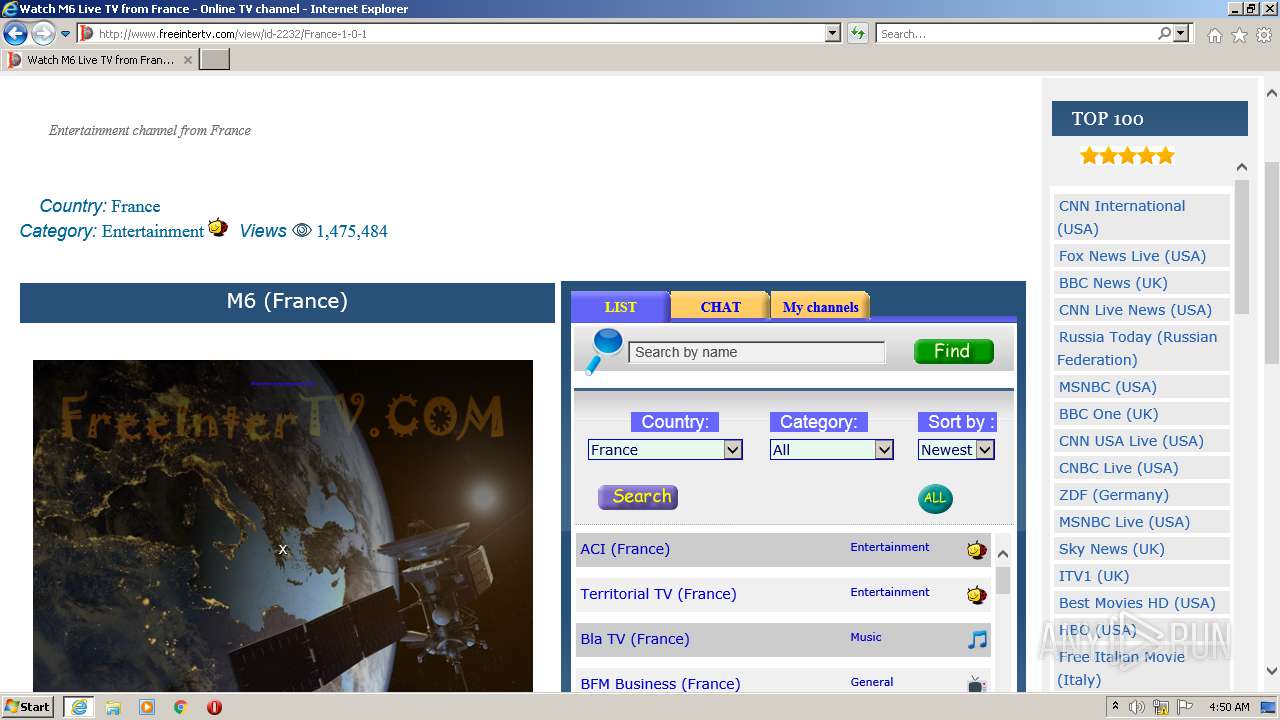Click the TV icon in BFM Business row
This screenshot has height=720, width=1280.
tap(977, 684)
